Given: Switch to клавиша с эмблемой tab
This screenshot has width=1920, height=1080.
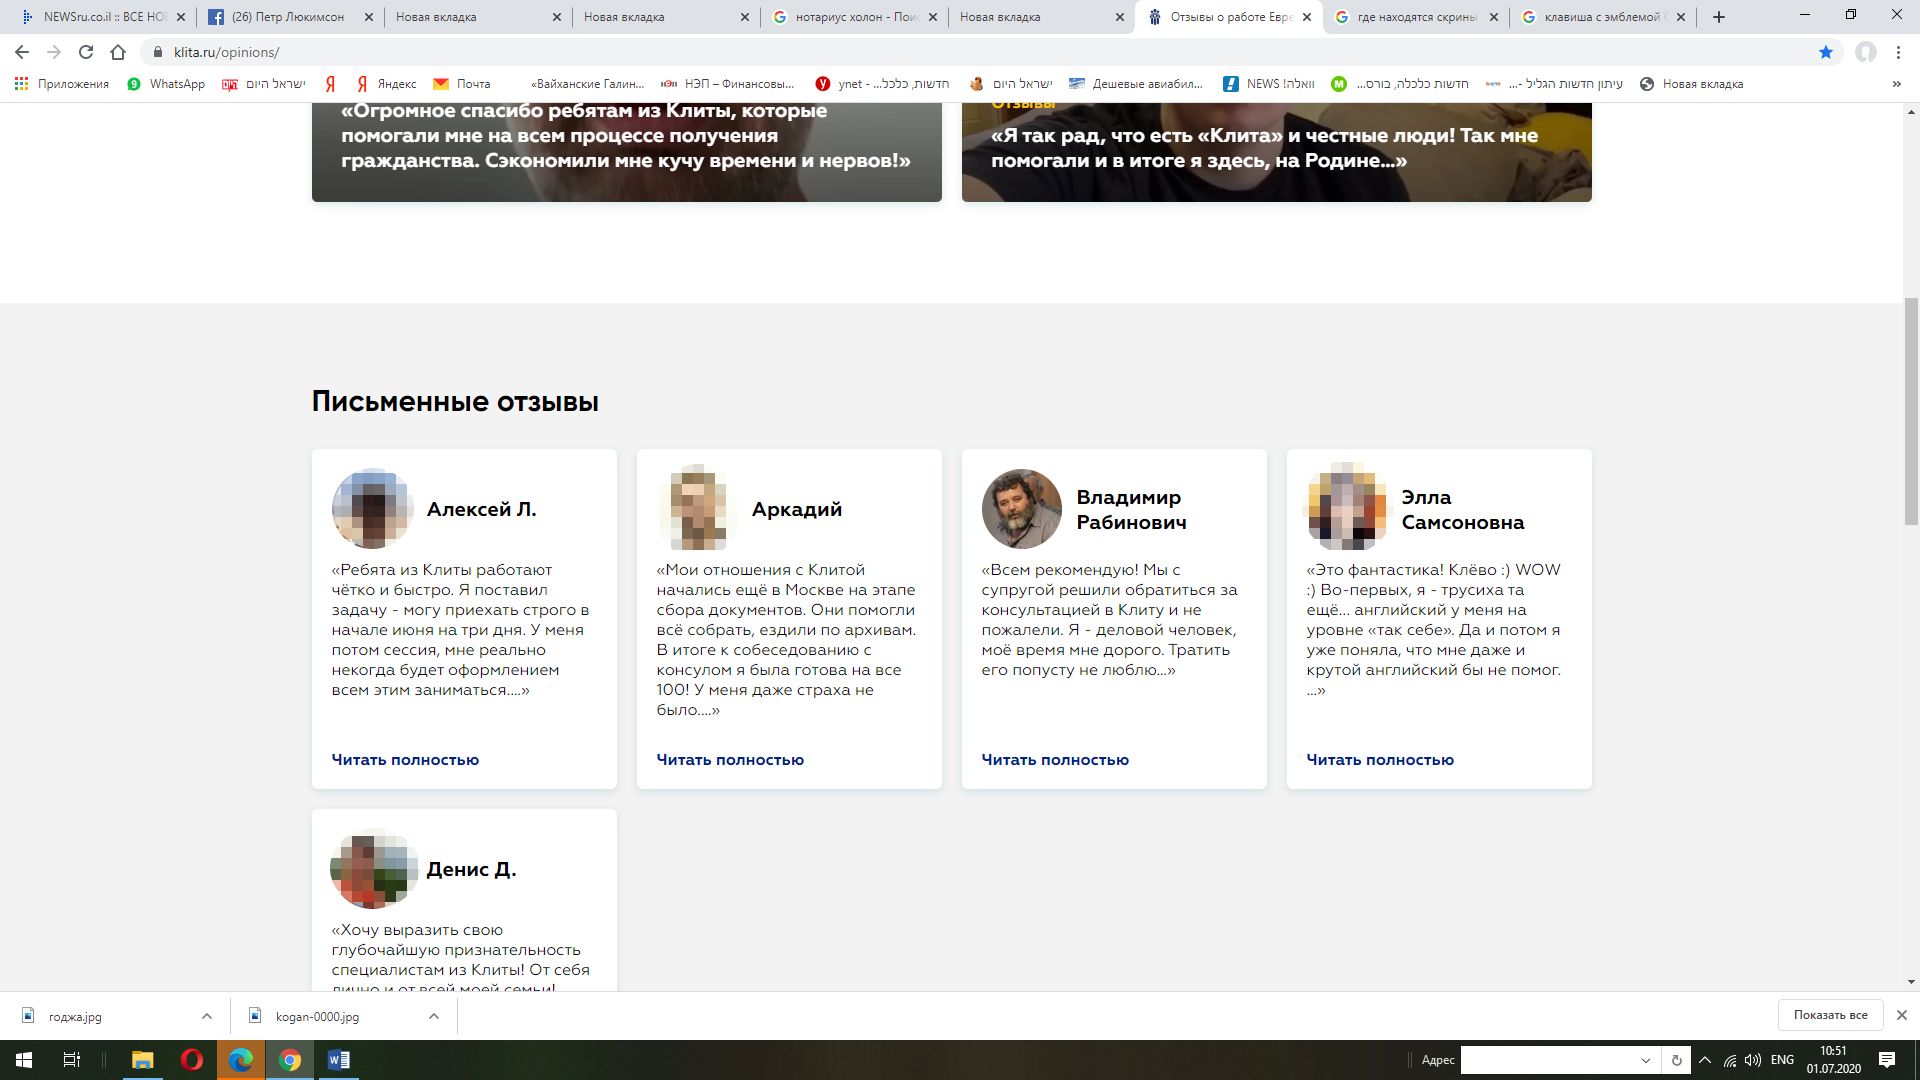Looking at the screenshot, I should 1603,17.
